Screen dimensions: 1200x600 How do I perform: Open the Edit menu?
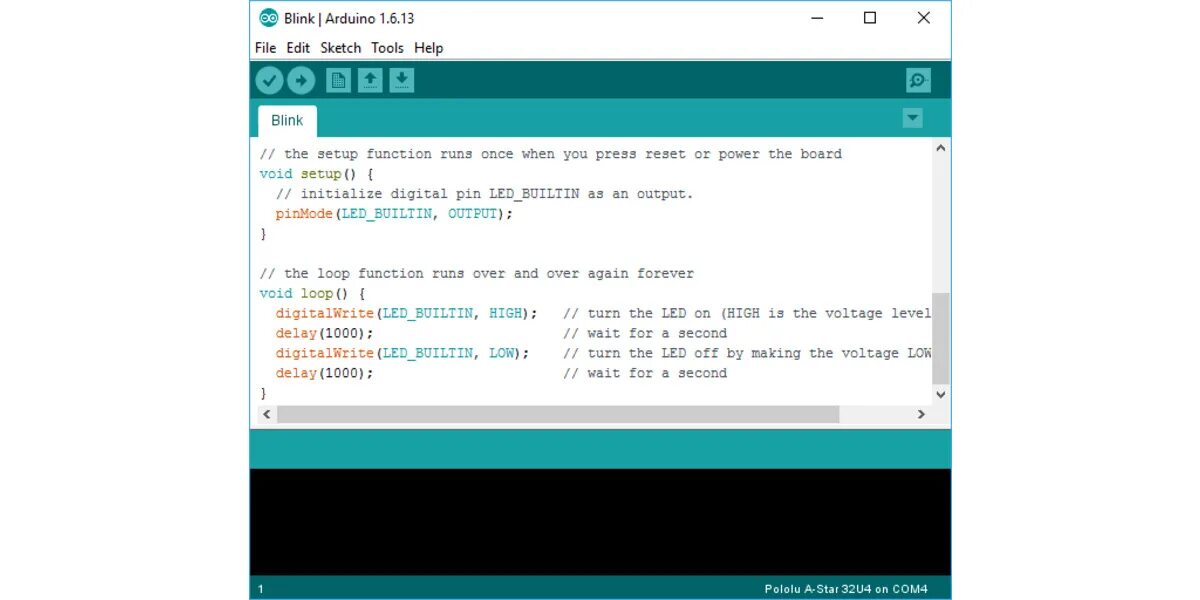(x=298, y=48)
